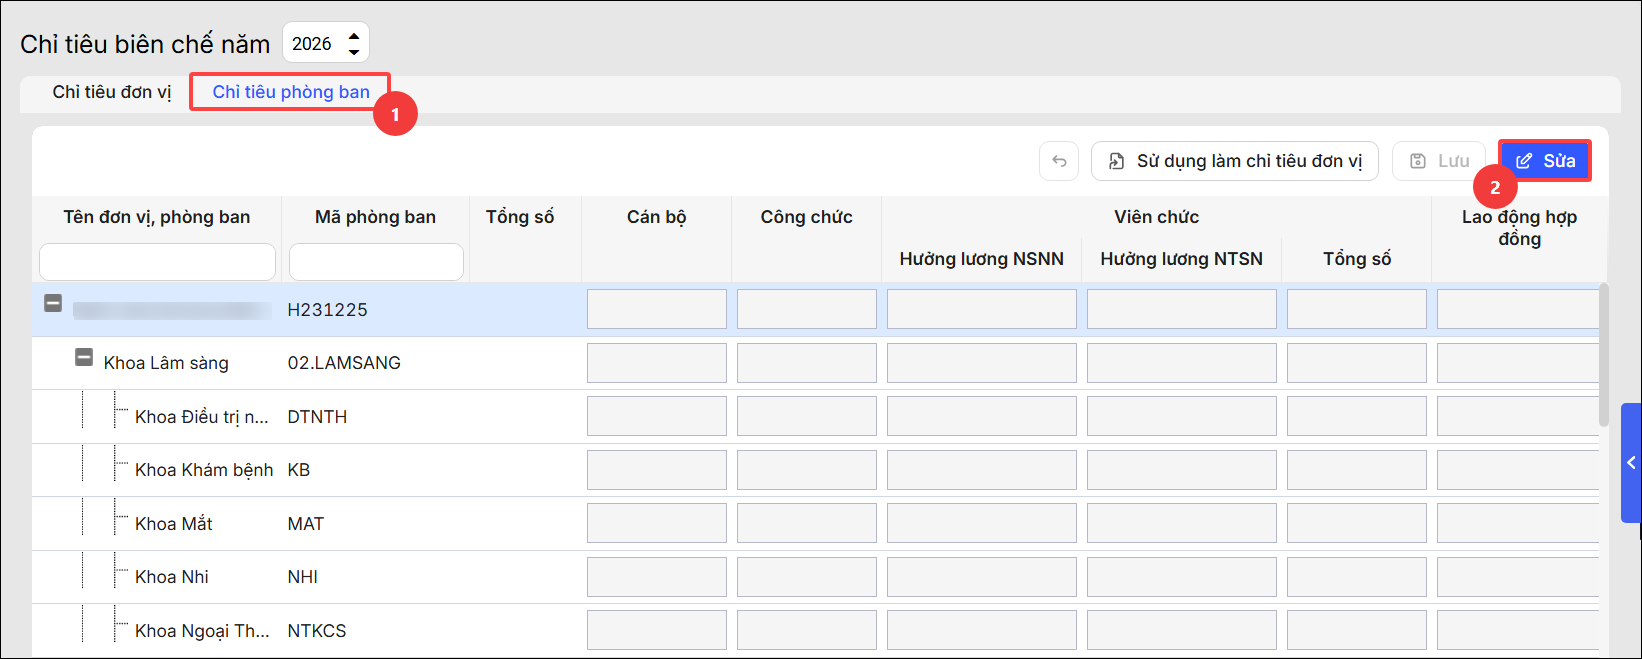Image resolution: width=1642 pixels, height=659 pixels.
Task: Increase year with stepper up arrow
Action: (x=354, y=36)
